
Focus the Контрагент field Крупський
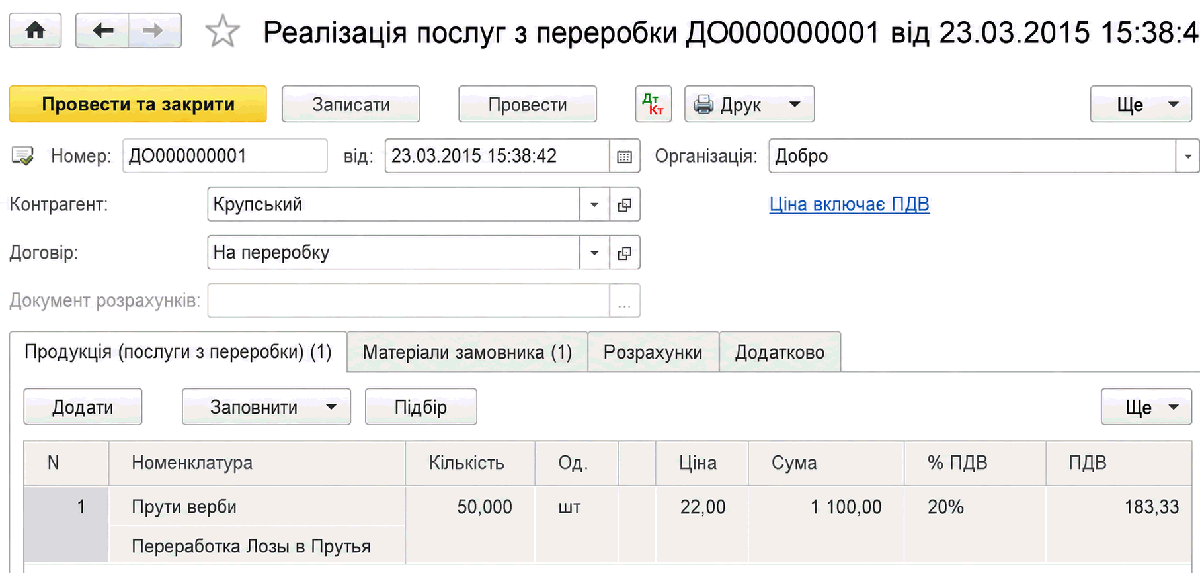[393, 205]
